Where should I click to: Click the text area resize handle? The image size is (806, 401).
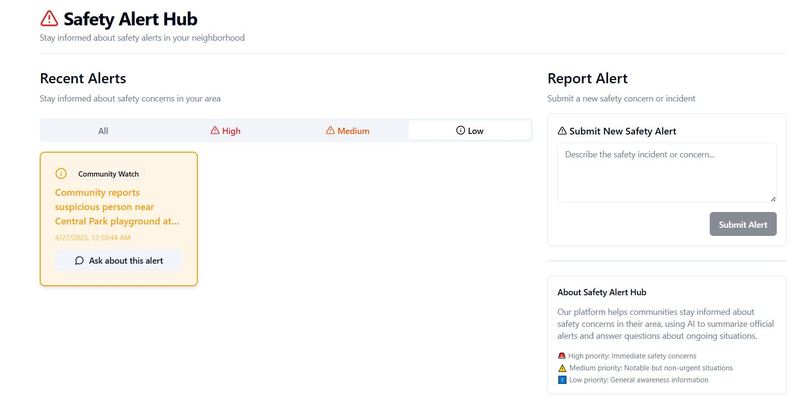click(x=773, y=198)
